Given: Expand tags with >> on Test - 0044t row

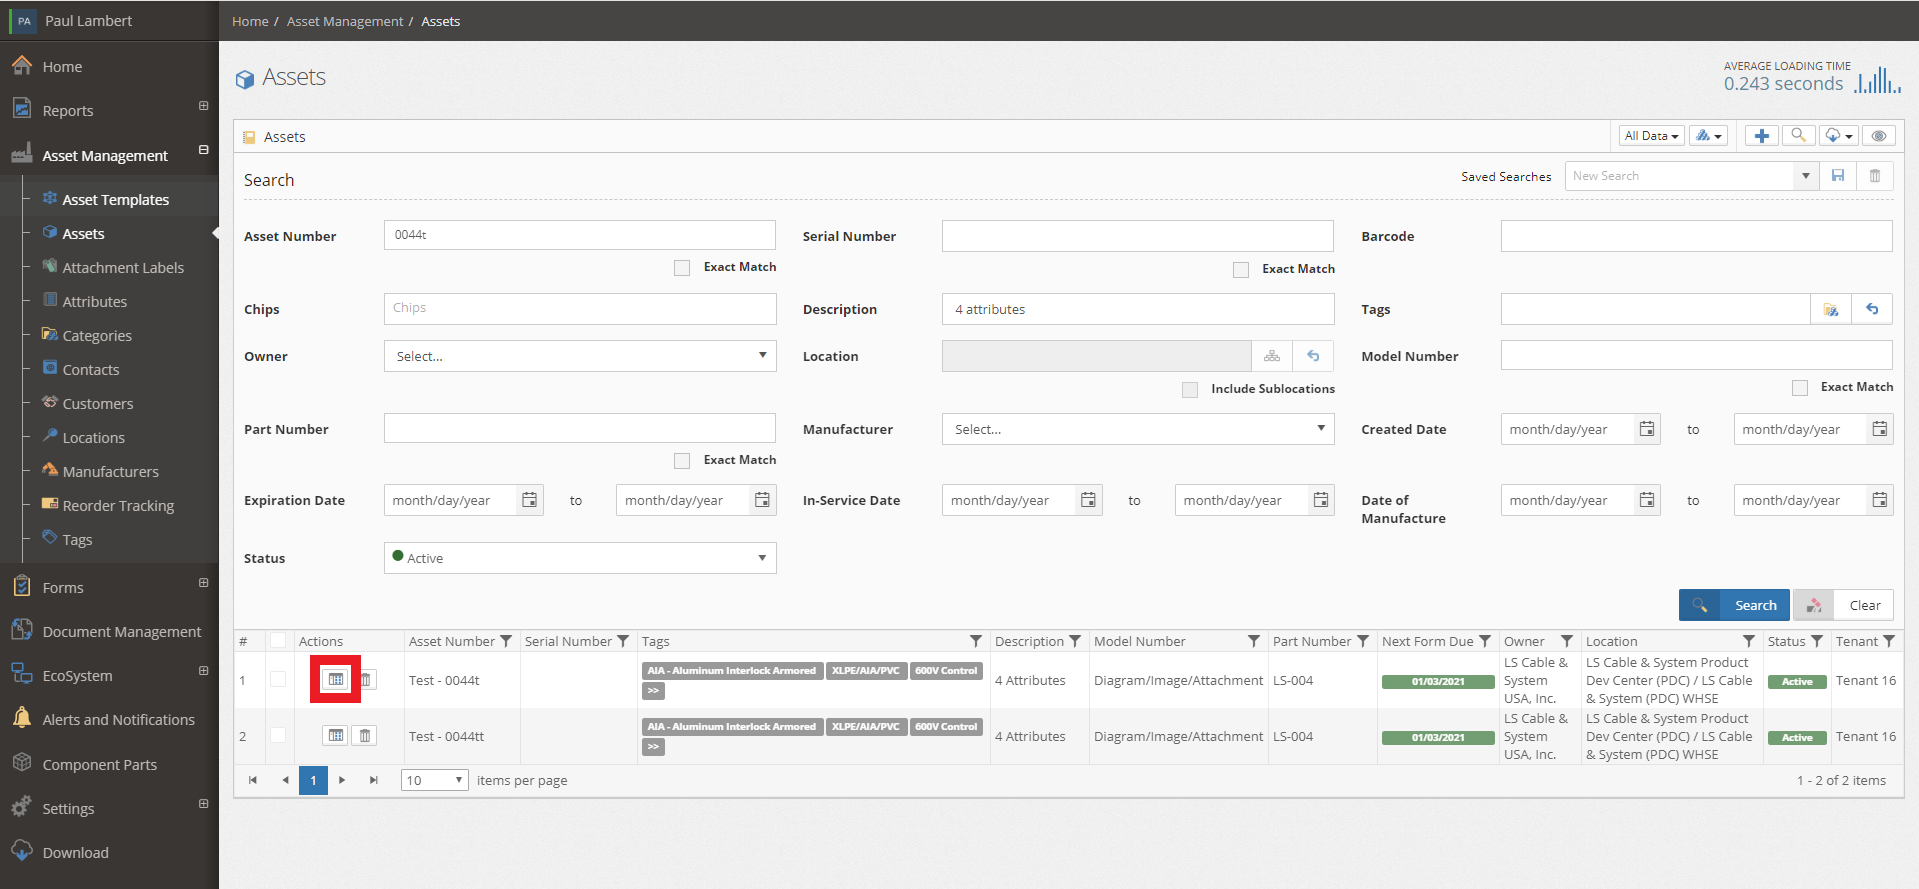Looking at the screenshot, I should 653,691.
